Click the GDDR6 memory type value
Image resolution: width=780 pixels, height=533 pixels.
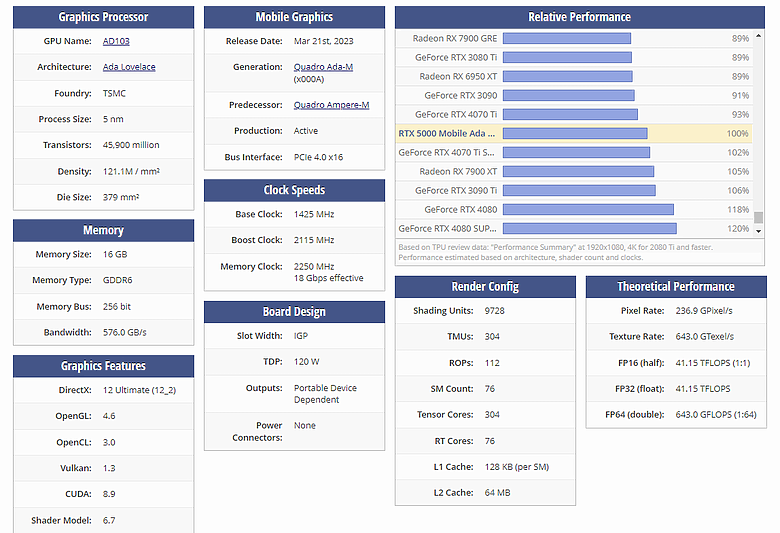117,281
